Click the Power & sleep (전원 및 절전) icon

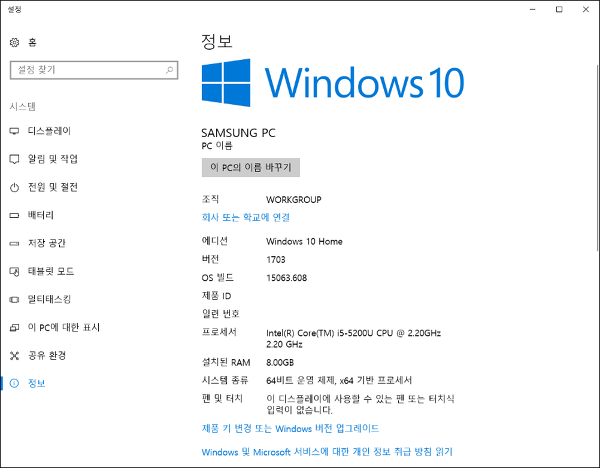pyautogui.click(x=14, y=188)
